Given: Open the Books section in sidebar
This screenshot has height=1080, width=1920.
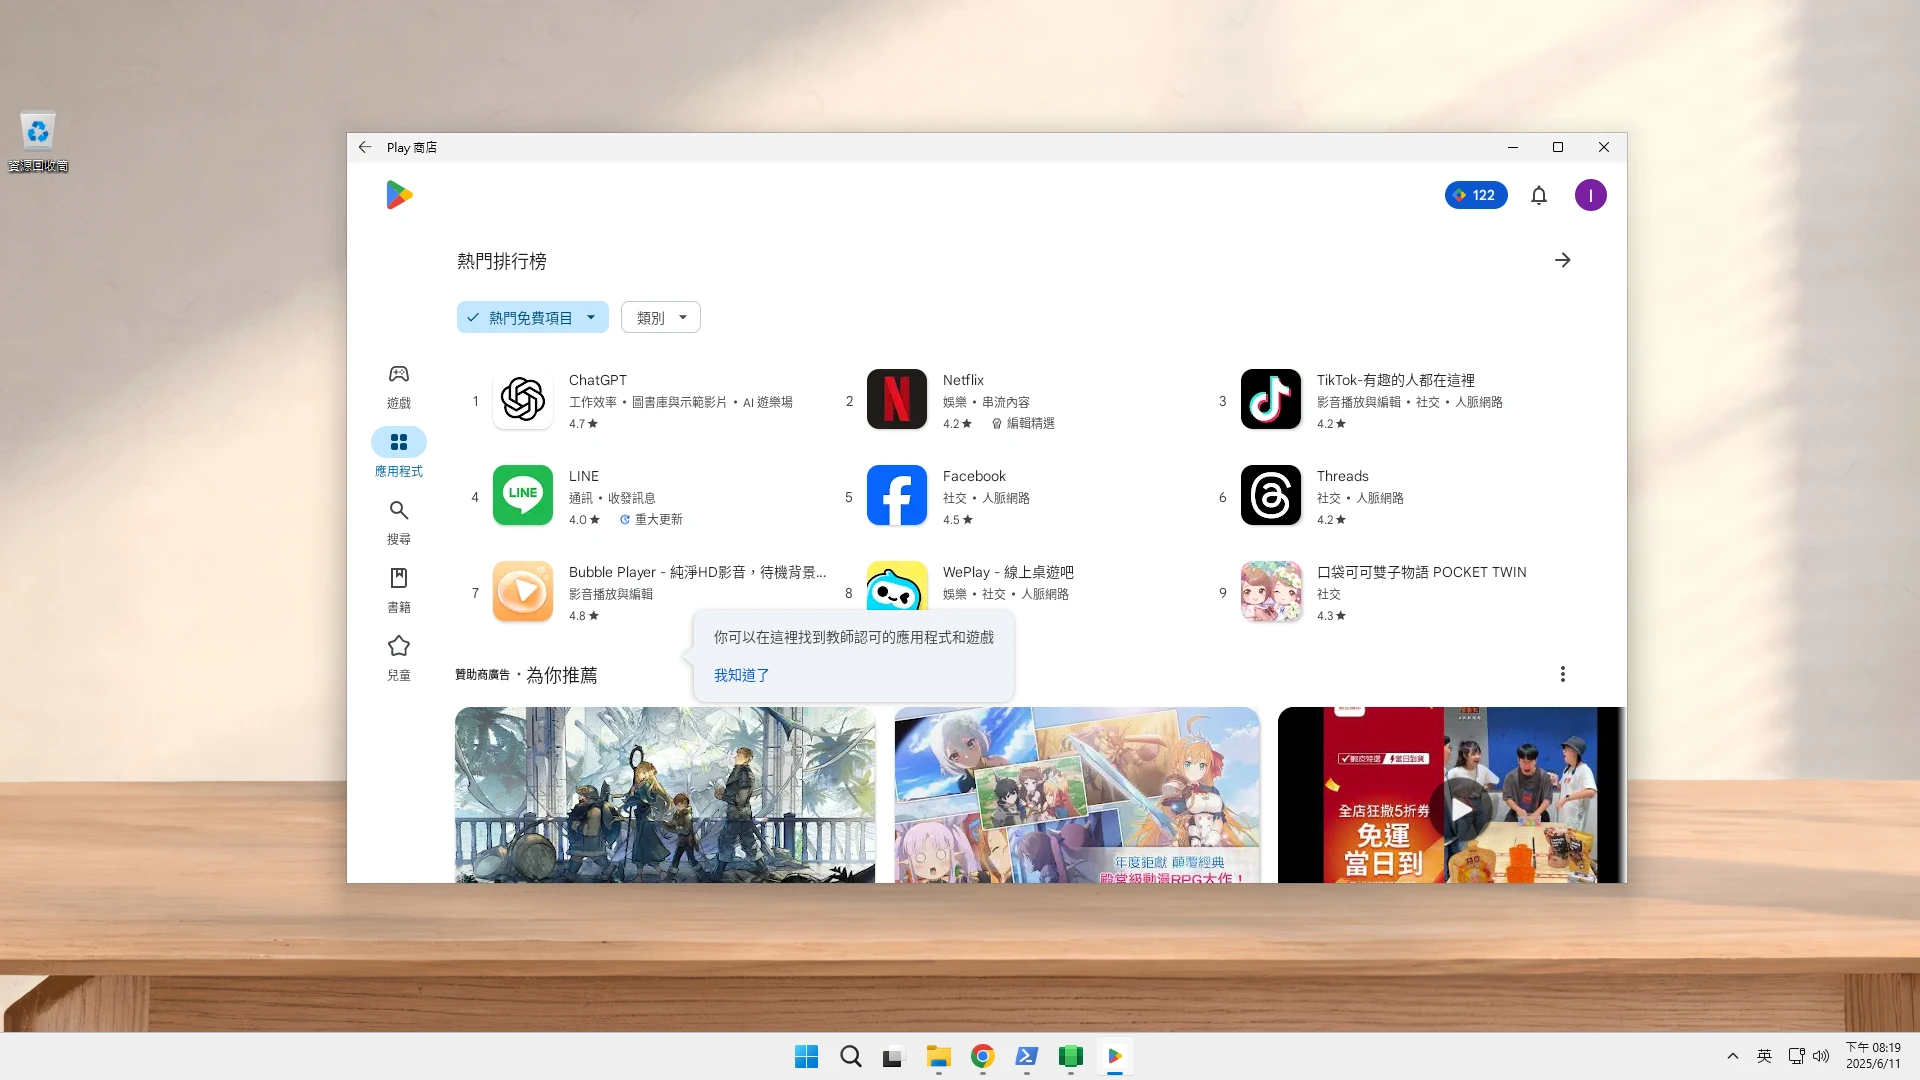Looking at the screenshot, I should (x=398, y=589).
